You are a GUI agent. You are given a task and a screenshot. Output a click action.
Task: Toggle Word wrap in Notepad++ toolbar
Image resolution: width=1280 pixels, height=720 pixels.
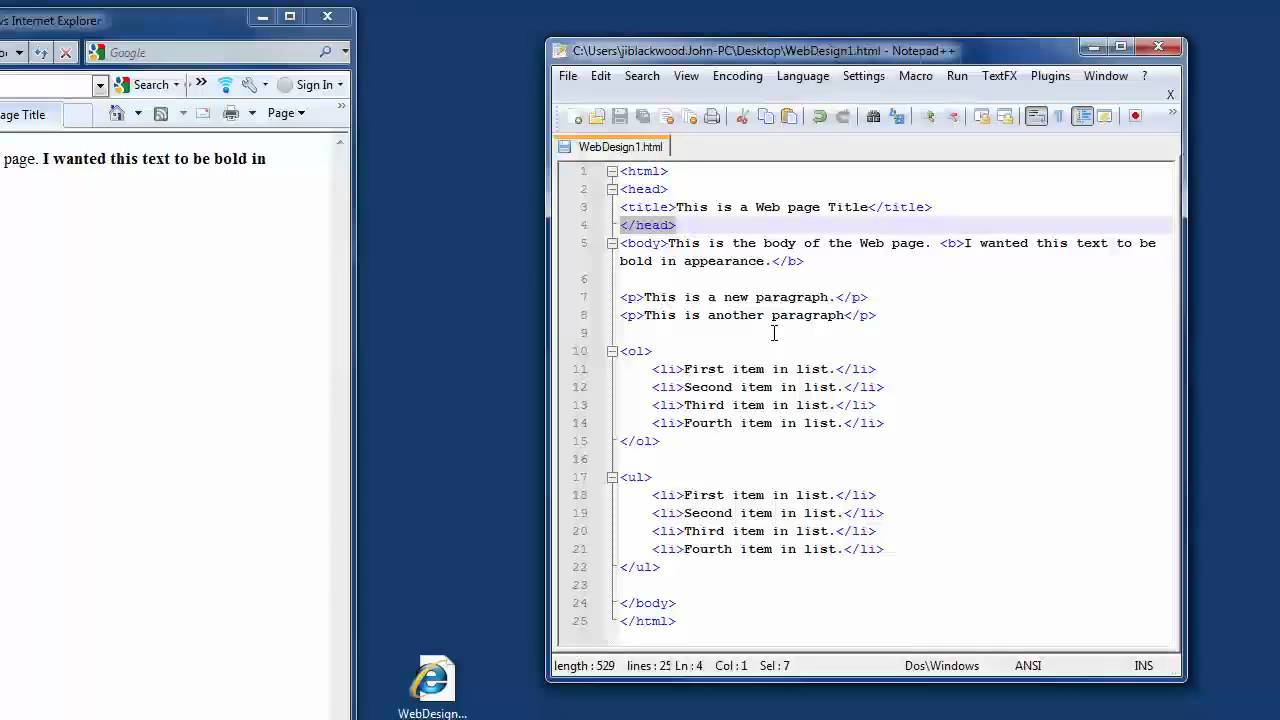point(1036,116)
